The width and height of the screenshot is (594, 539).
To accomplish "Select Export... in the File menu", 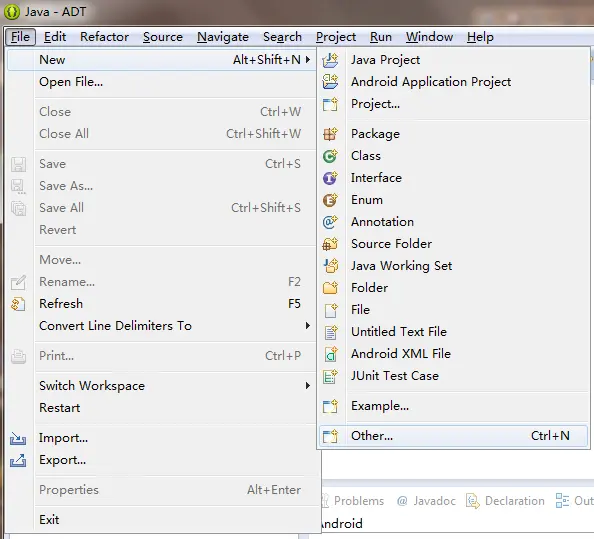I will pyautogui.click(x=63, y=460).
